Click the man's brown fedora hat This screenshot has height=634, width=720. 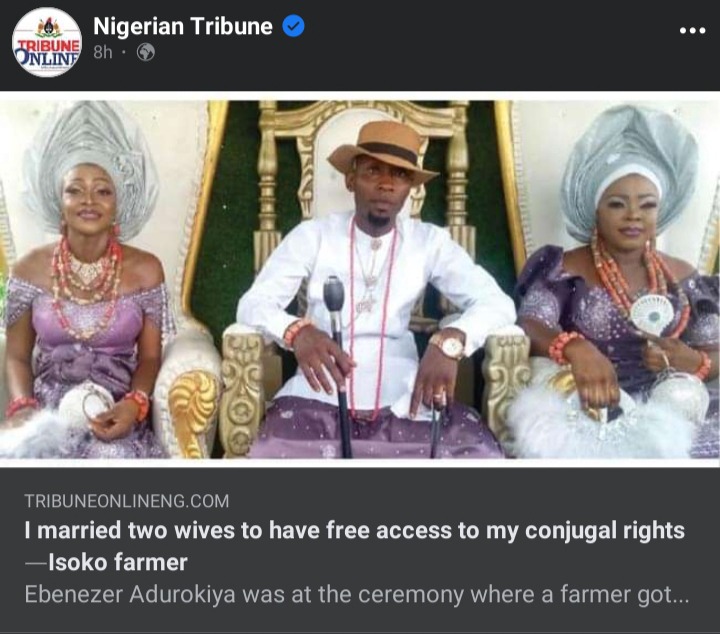coord(382,150)
